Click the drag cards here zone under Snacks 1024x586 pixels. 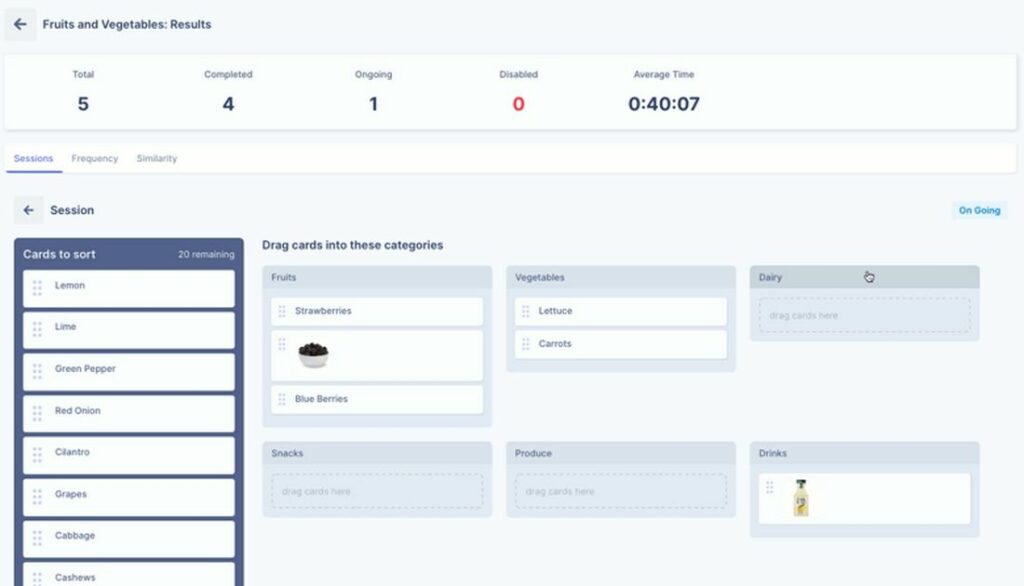[x=375, y=492]
